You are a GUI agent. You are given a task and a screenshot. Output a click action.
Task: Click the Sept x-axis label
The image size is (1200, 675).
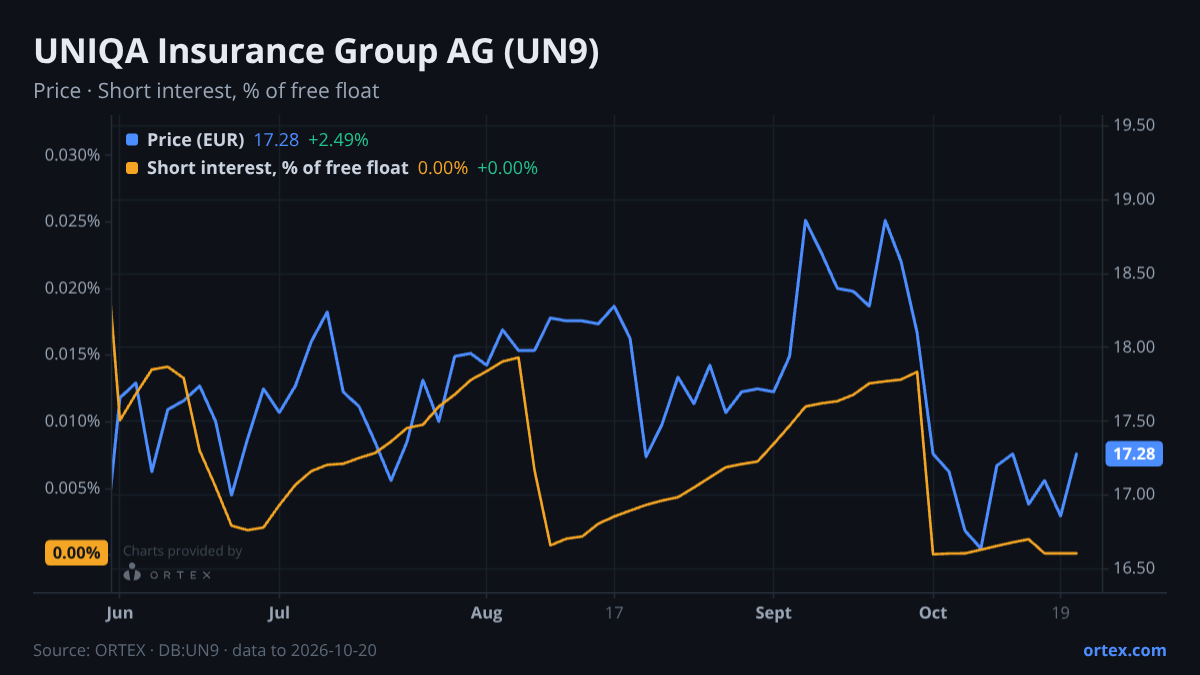[774, 611]
